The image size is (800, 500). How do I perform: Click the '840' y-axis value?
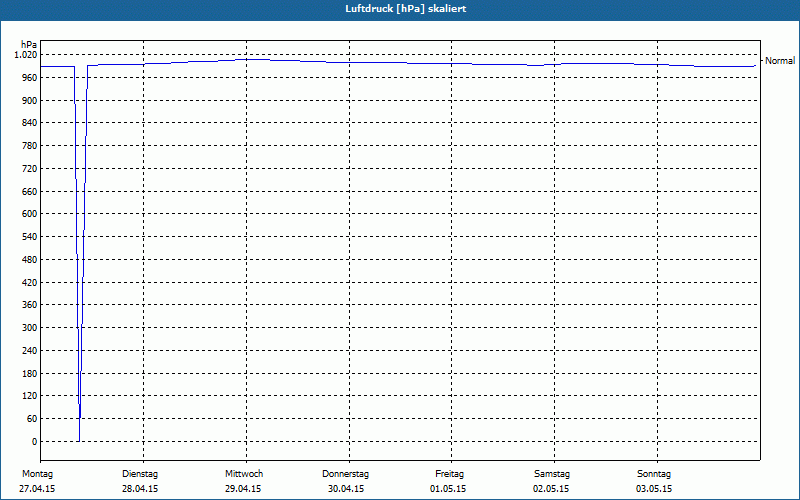tap(31, 123)
